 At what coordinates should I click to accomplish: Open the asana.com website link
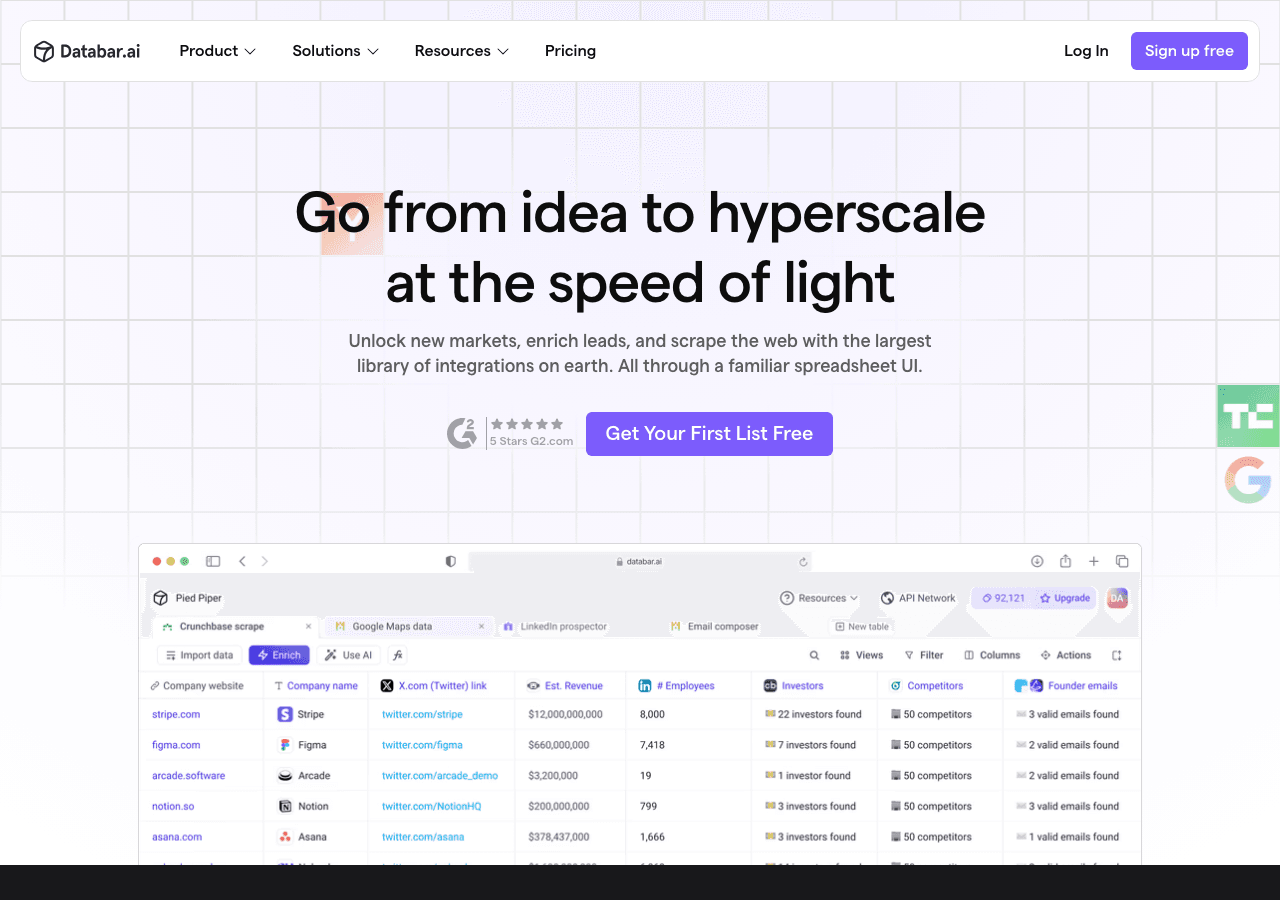[177, 837]
